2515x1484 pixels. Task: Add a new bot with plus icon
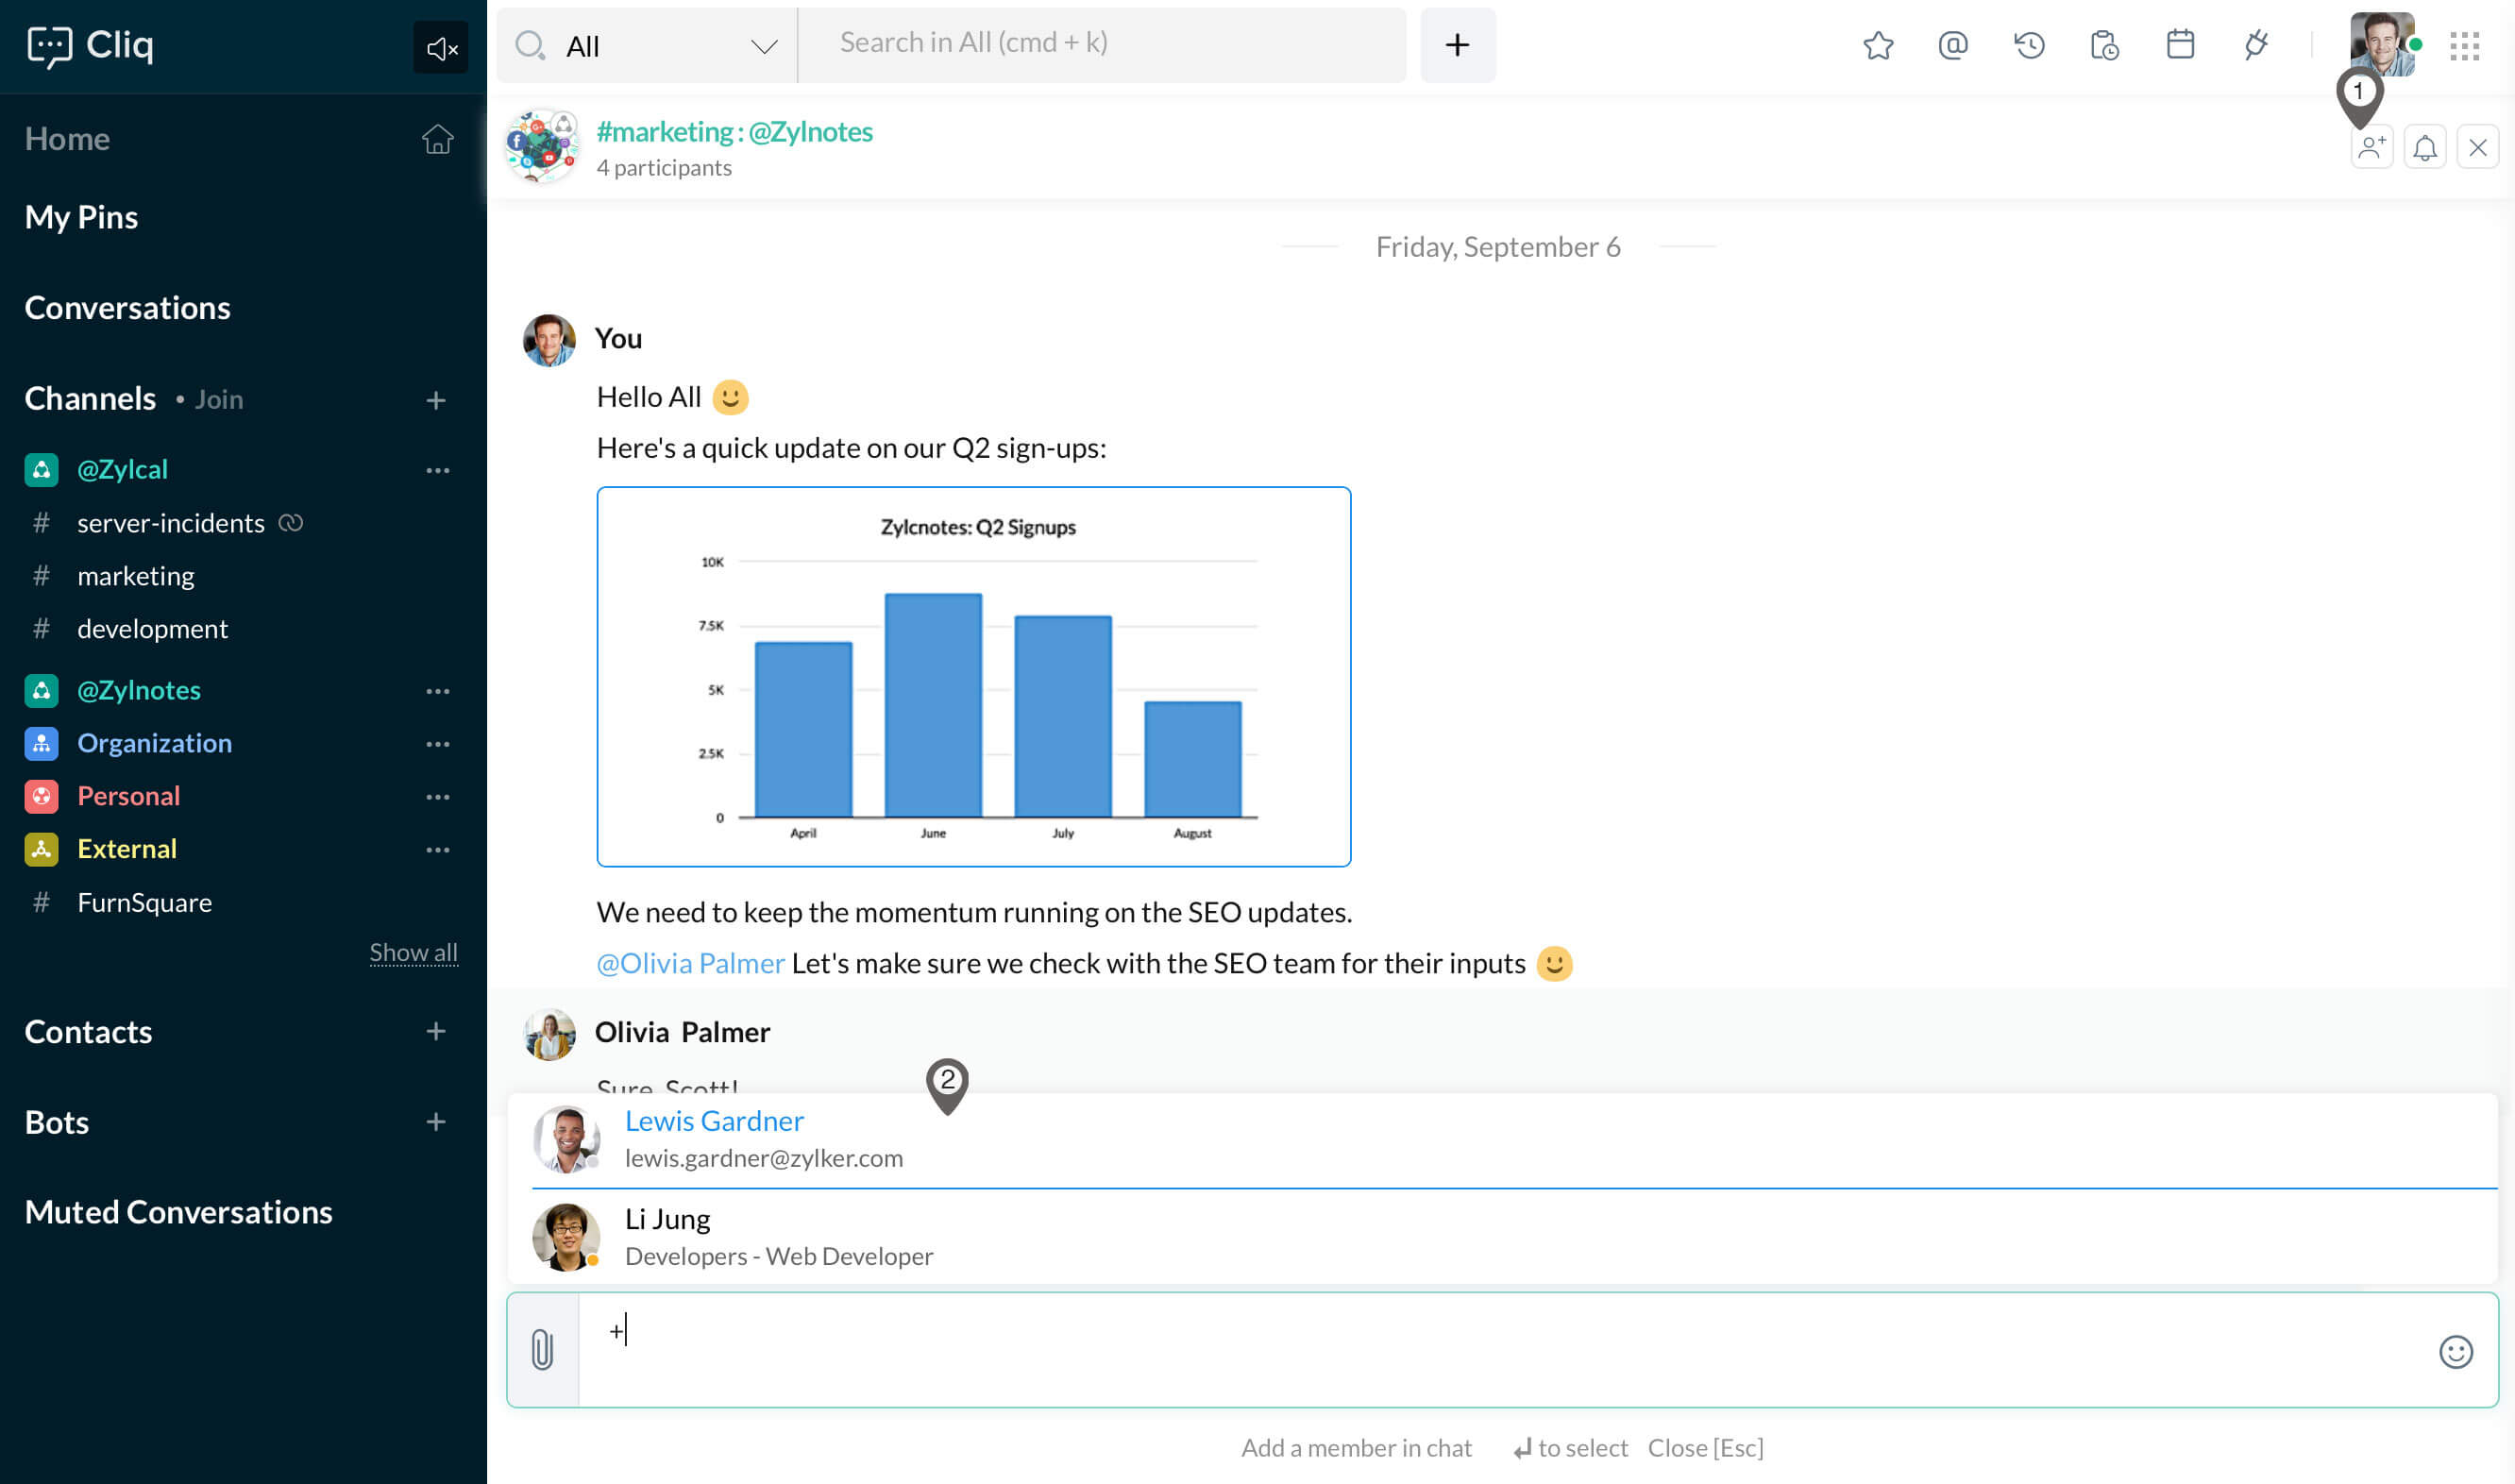[436, 1122]
